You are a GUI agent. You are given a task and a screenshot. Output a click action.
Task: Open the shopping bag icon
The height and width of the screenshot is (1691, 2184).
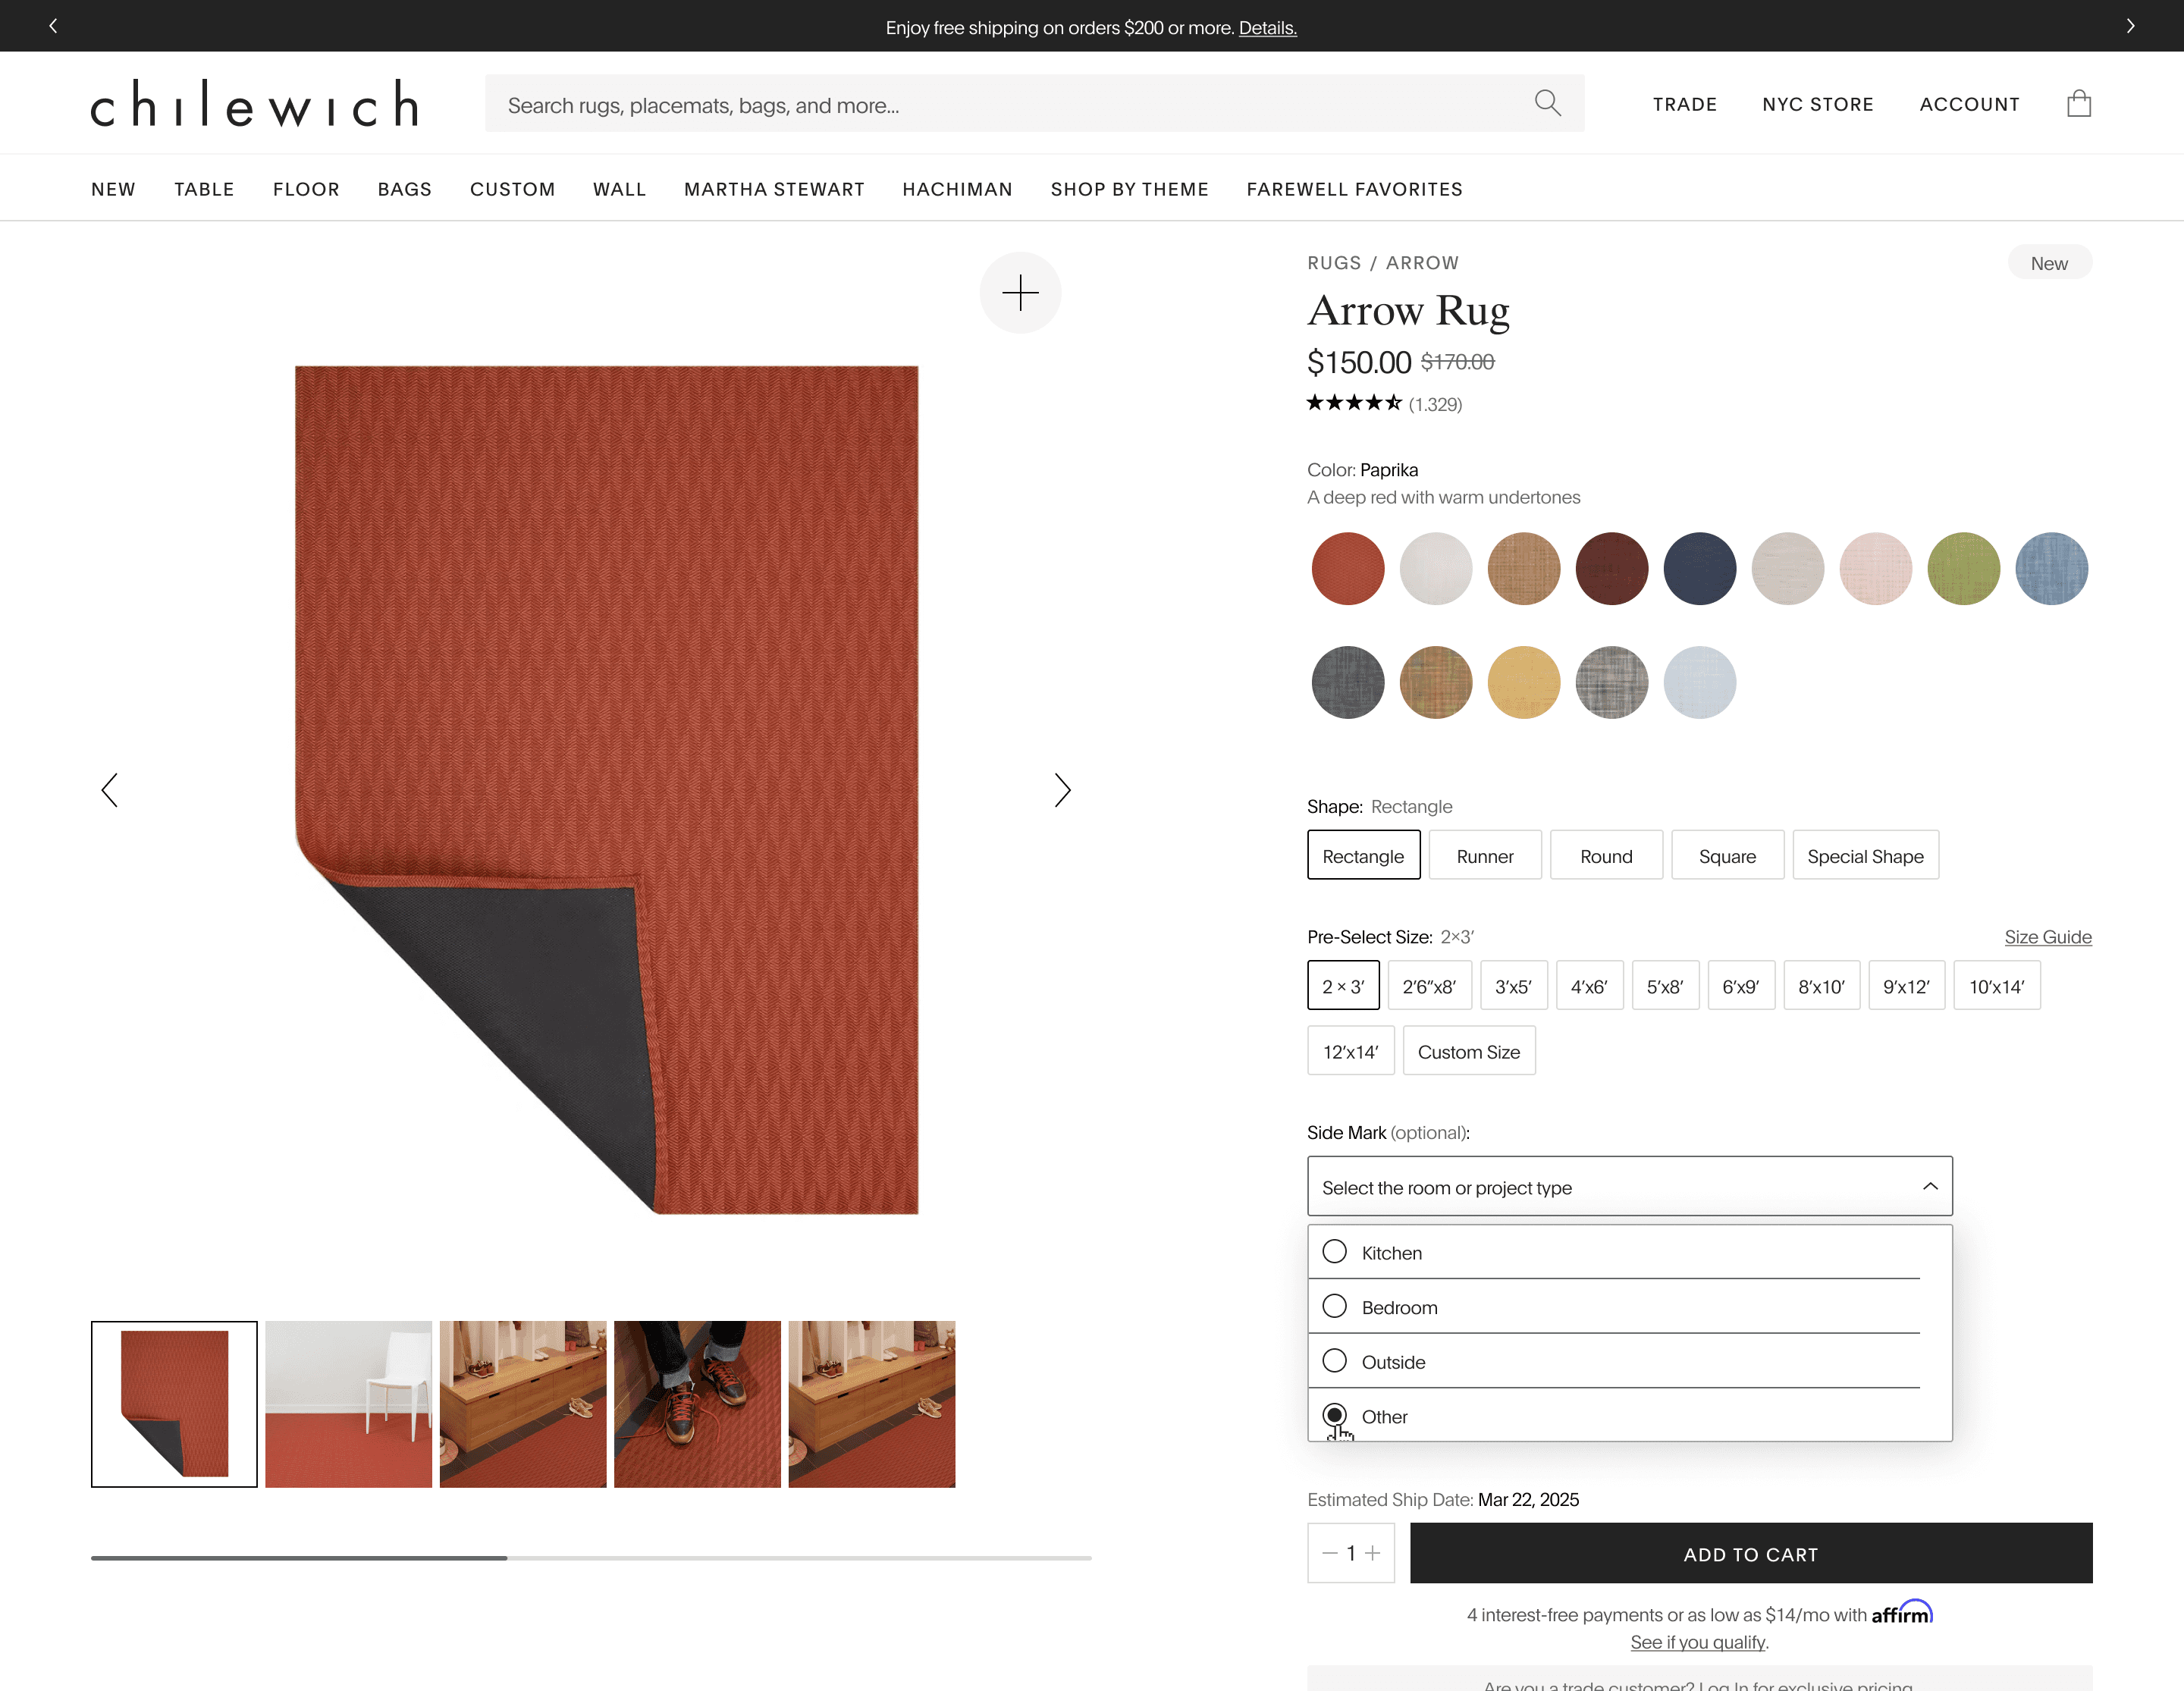coord(2078,104)
